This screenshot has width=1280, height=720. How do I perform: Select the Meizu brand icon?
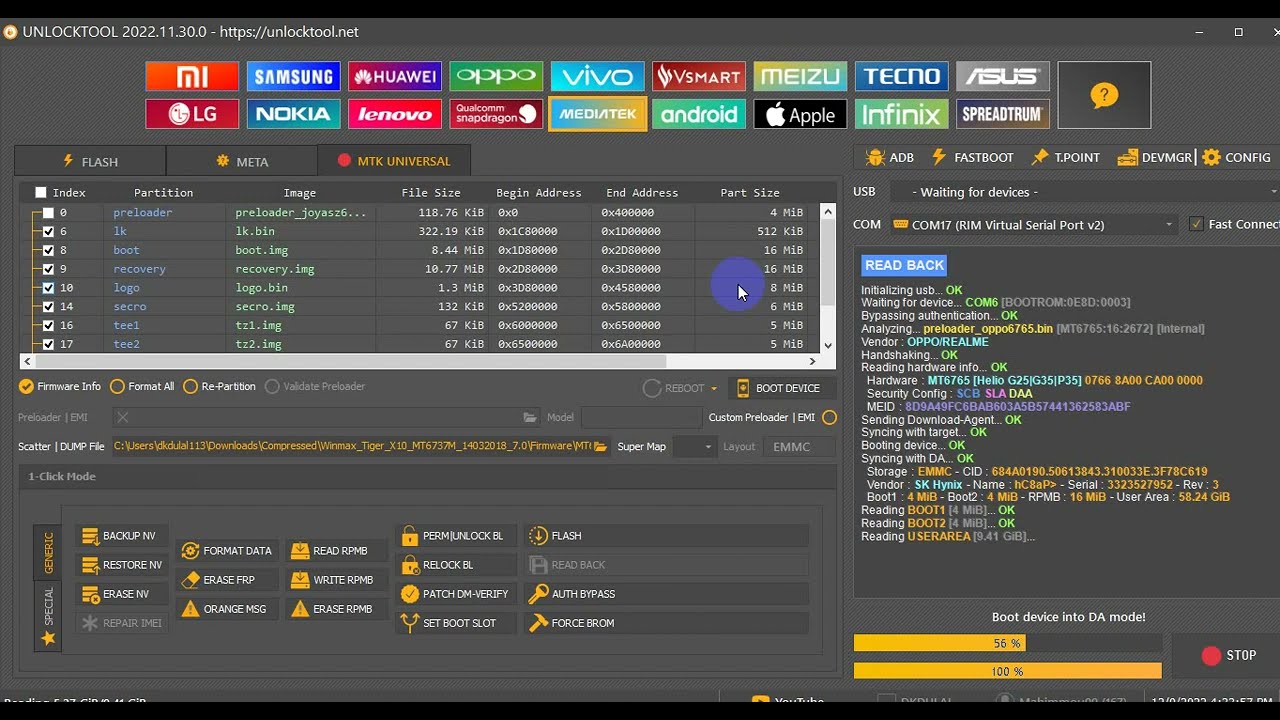tap(800, 77)
